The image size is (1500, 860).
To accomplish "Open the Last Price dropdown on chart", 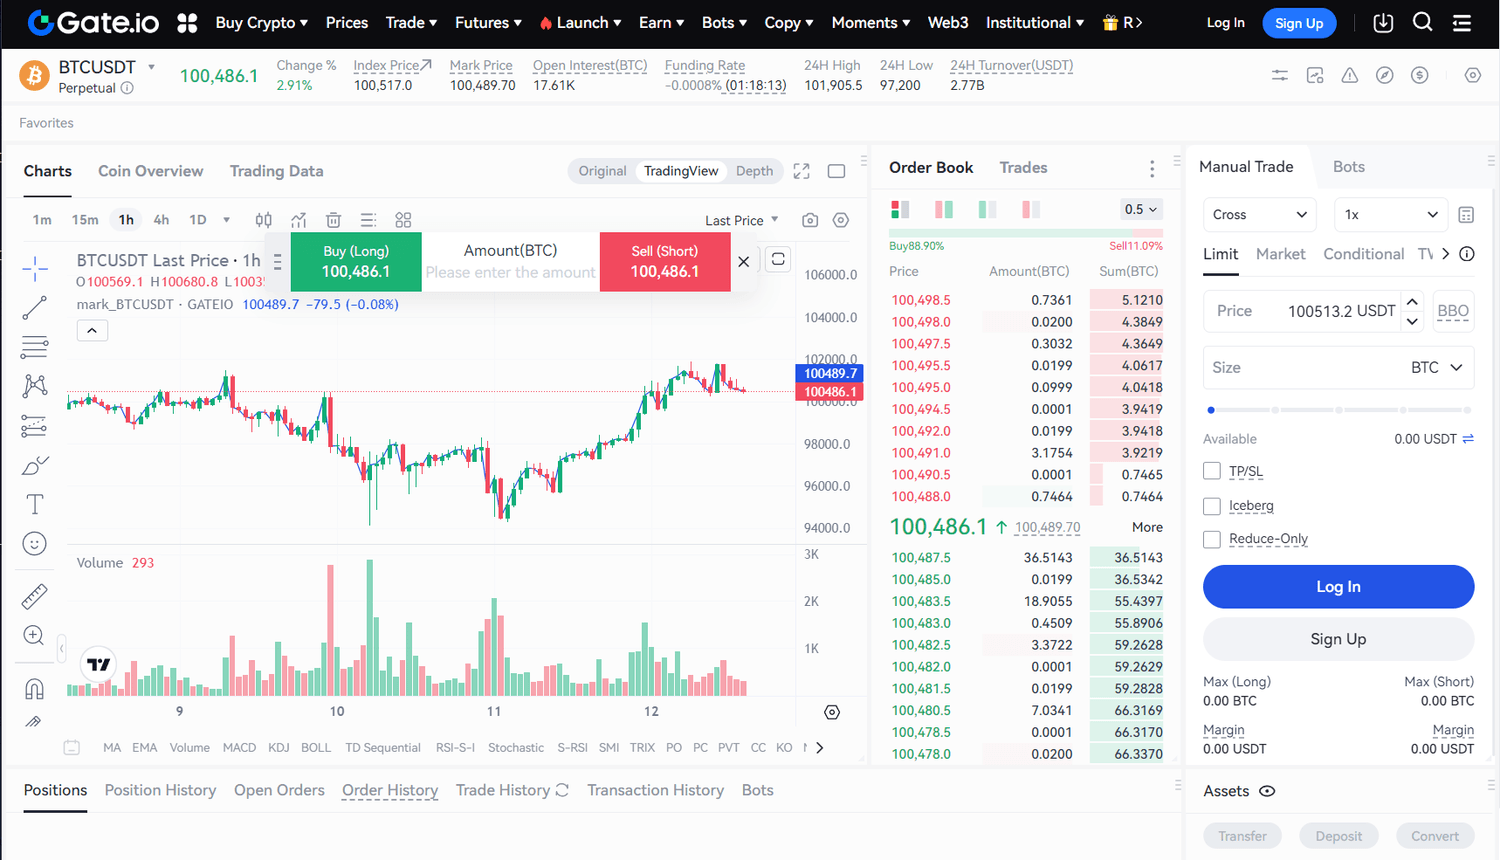I will [x=741, y=220].
